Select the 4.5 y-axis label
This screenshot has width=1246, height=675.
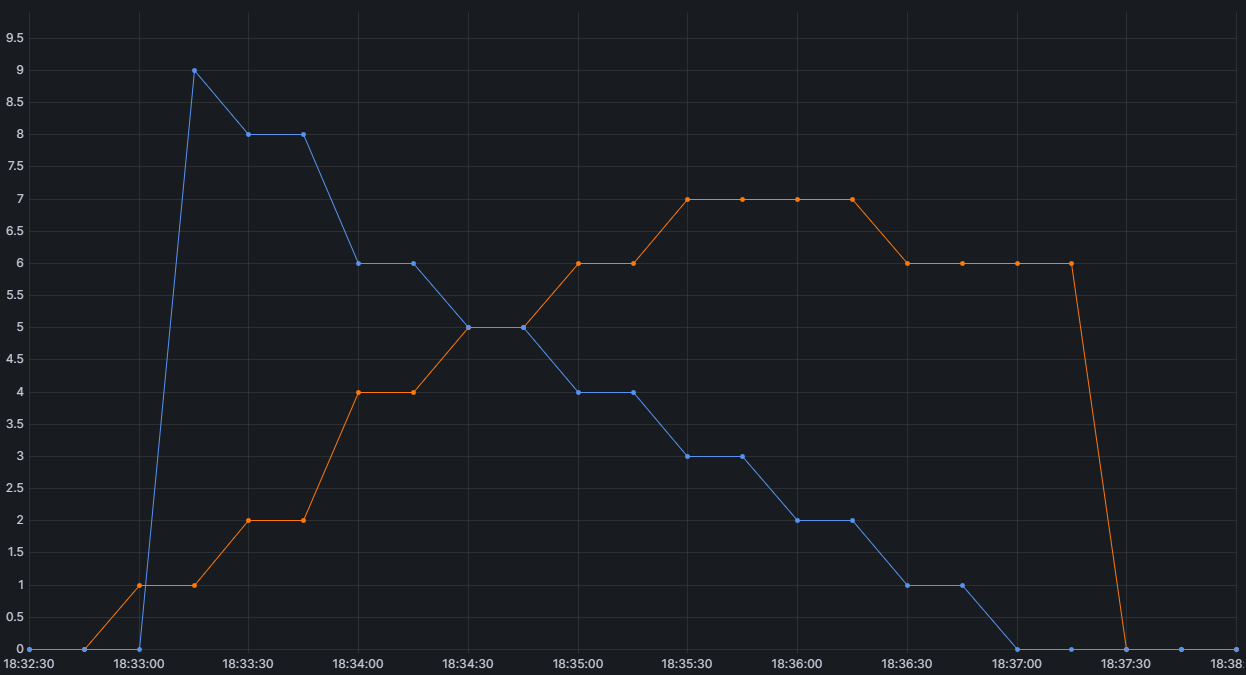(x=15, y=360)
